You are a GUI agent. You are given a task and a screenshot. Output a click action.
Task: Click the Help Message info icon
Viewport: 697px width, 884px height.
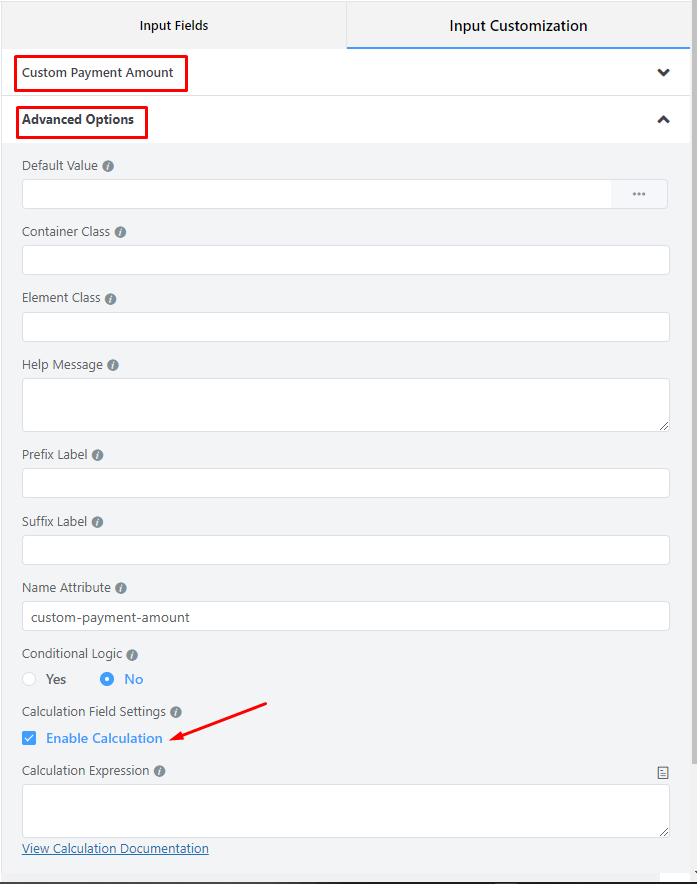(112, 365)
